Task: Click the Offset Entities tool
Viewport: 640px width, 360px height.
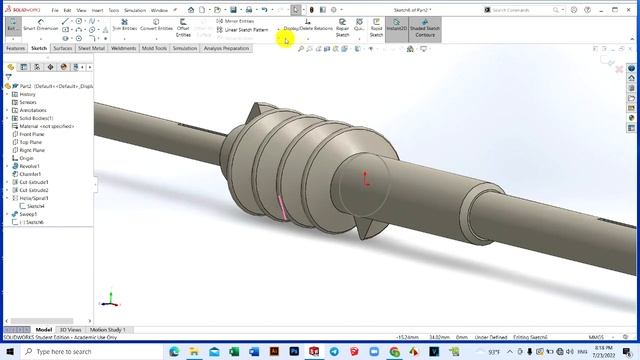Action: (x=183, y=28)
